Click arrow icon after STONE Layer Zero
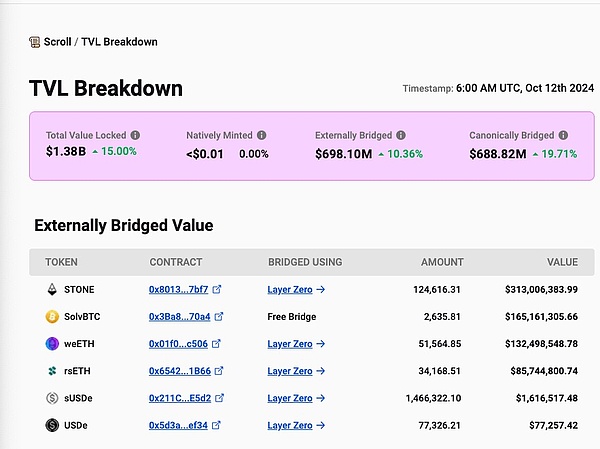 [321, 289]
